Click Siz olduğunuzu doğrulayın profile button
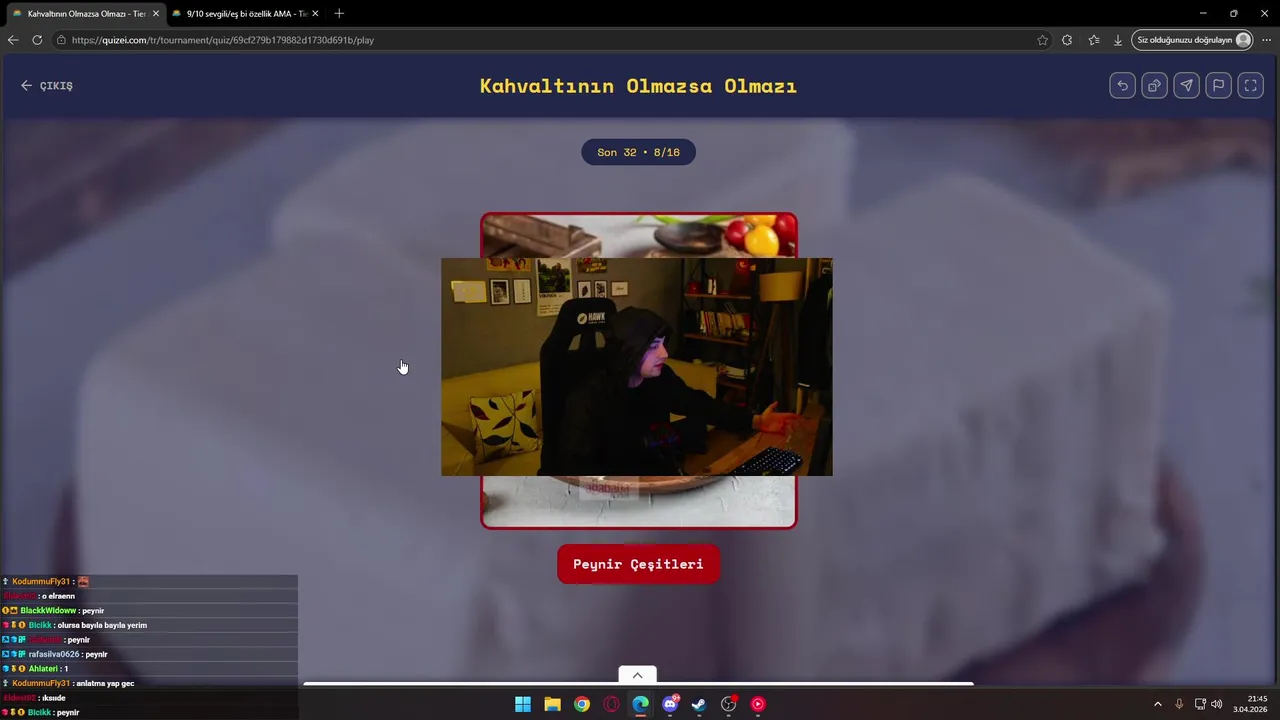The image size is (1280, 720). [x=1193, y=40]
